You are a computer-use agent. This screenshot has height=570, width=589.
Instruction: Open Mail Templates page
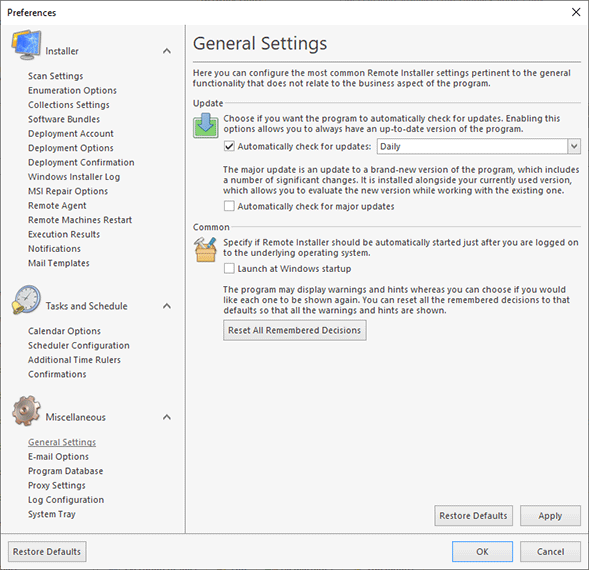click(59, 263)
